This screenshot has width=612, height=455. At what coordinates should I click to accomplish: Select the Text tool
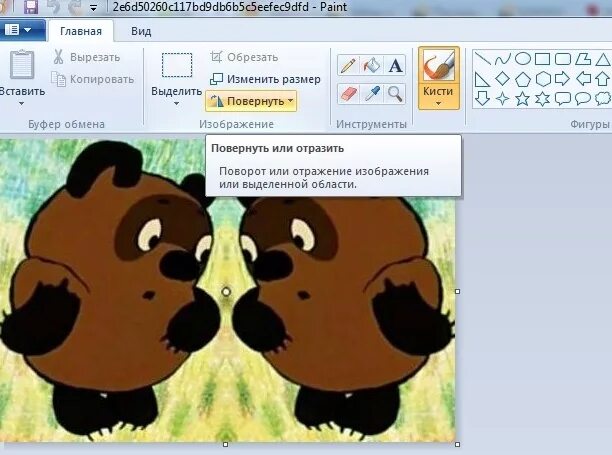point(395,65)
